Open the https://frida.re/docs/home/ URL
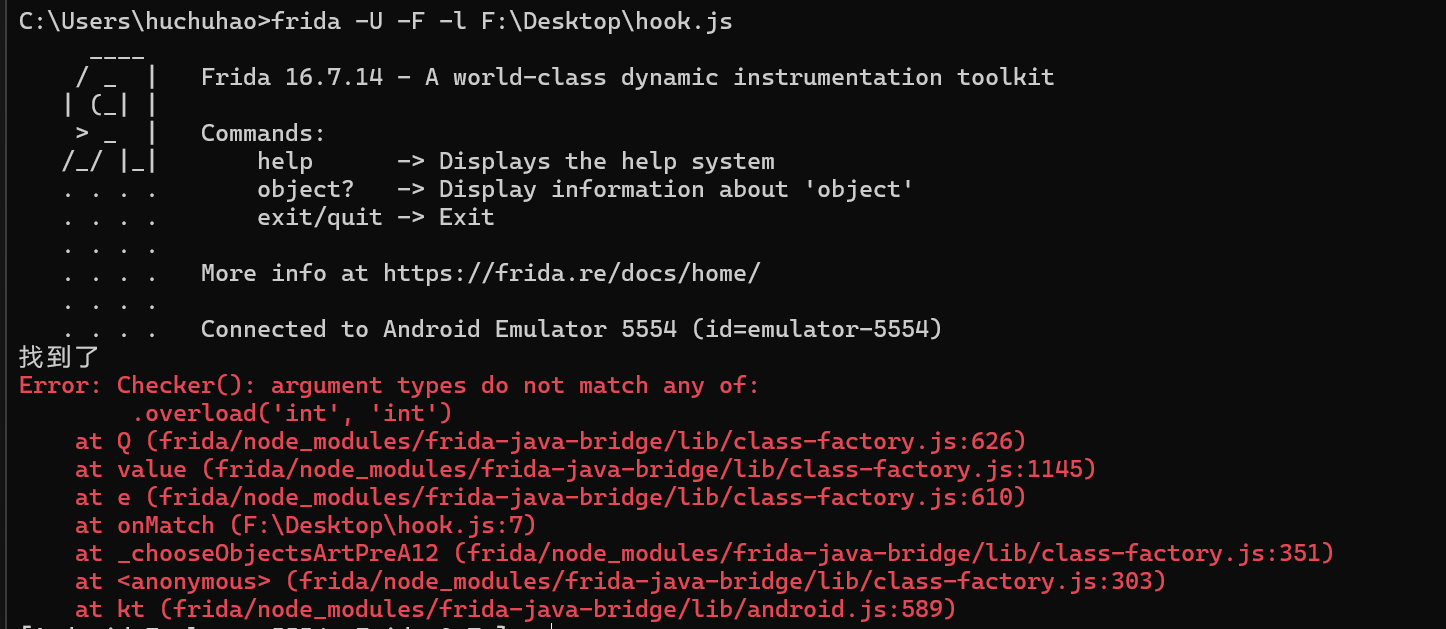This screenshot has height=629, width=1446. click(572, 273)
